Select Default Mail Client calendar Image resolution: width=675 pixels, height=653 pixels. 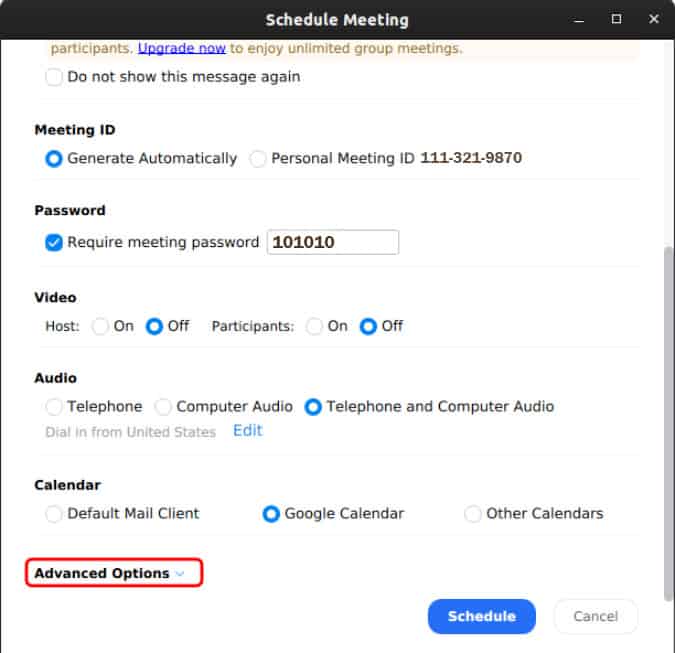[x=54, y=514]
